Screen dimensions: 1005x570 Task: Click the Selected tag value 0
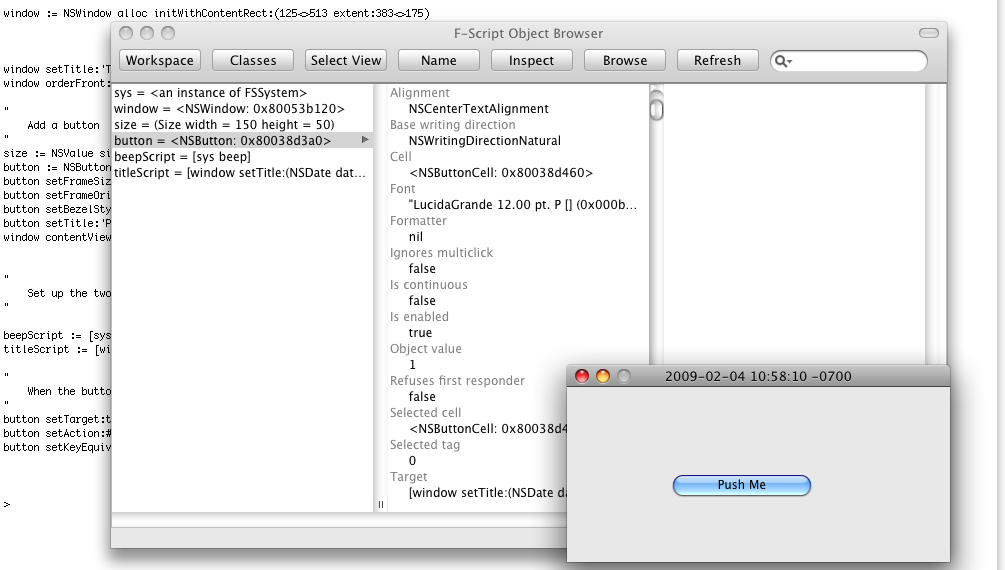tap(412, 461)
